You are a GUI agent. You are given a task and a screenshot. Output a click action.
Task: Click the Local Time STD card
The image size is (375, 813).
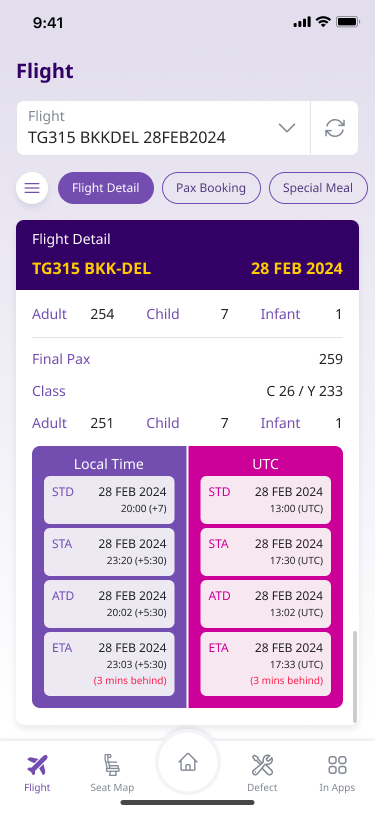109,500
